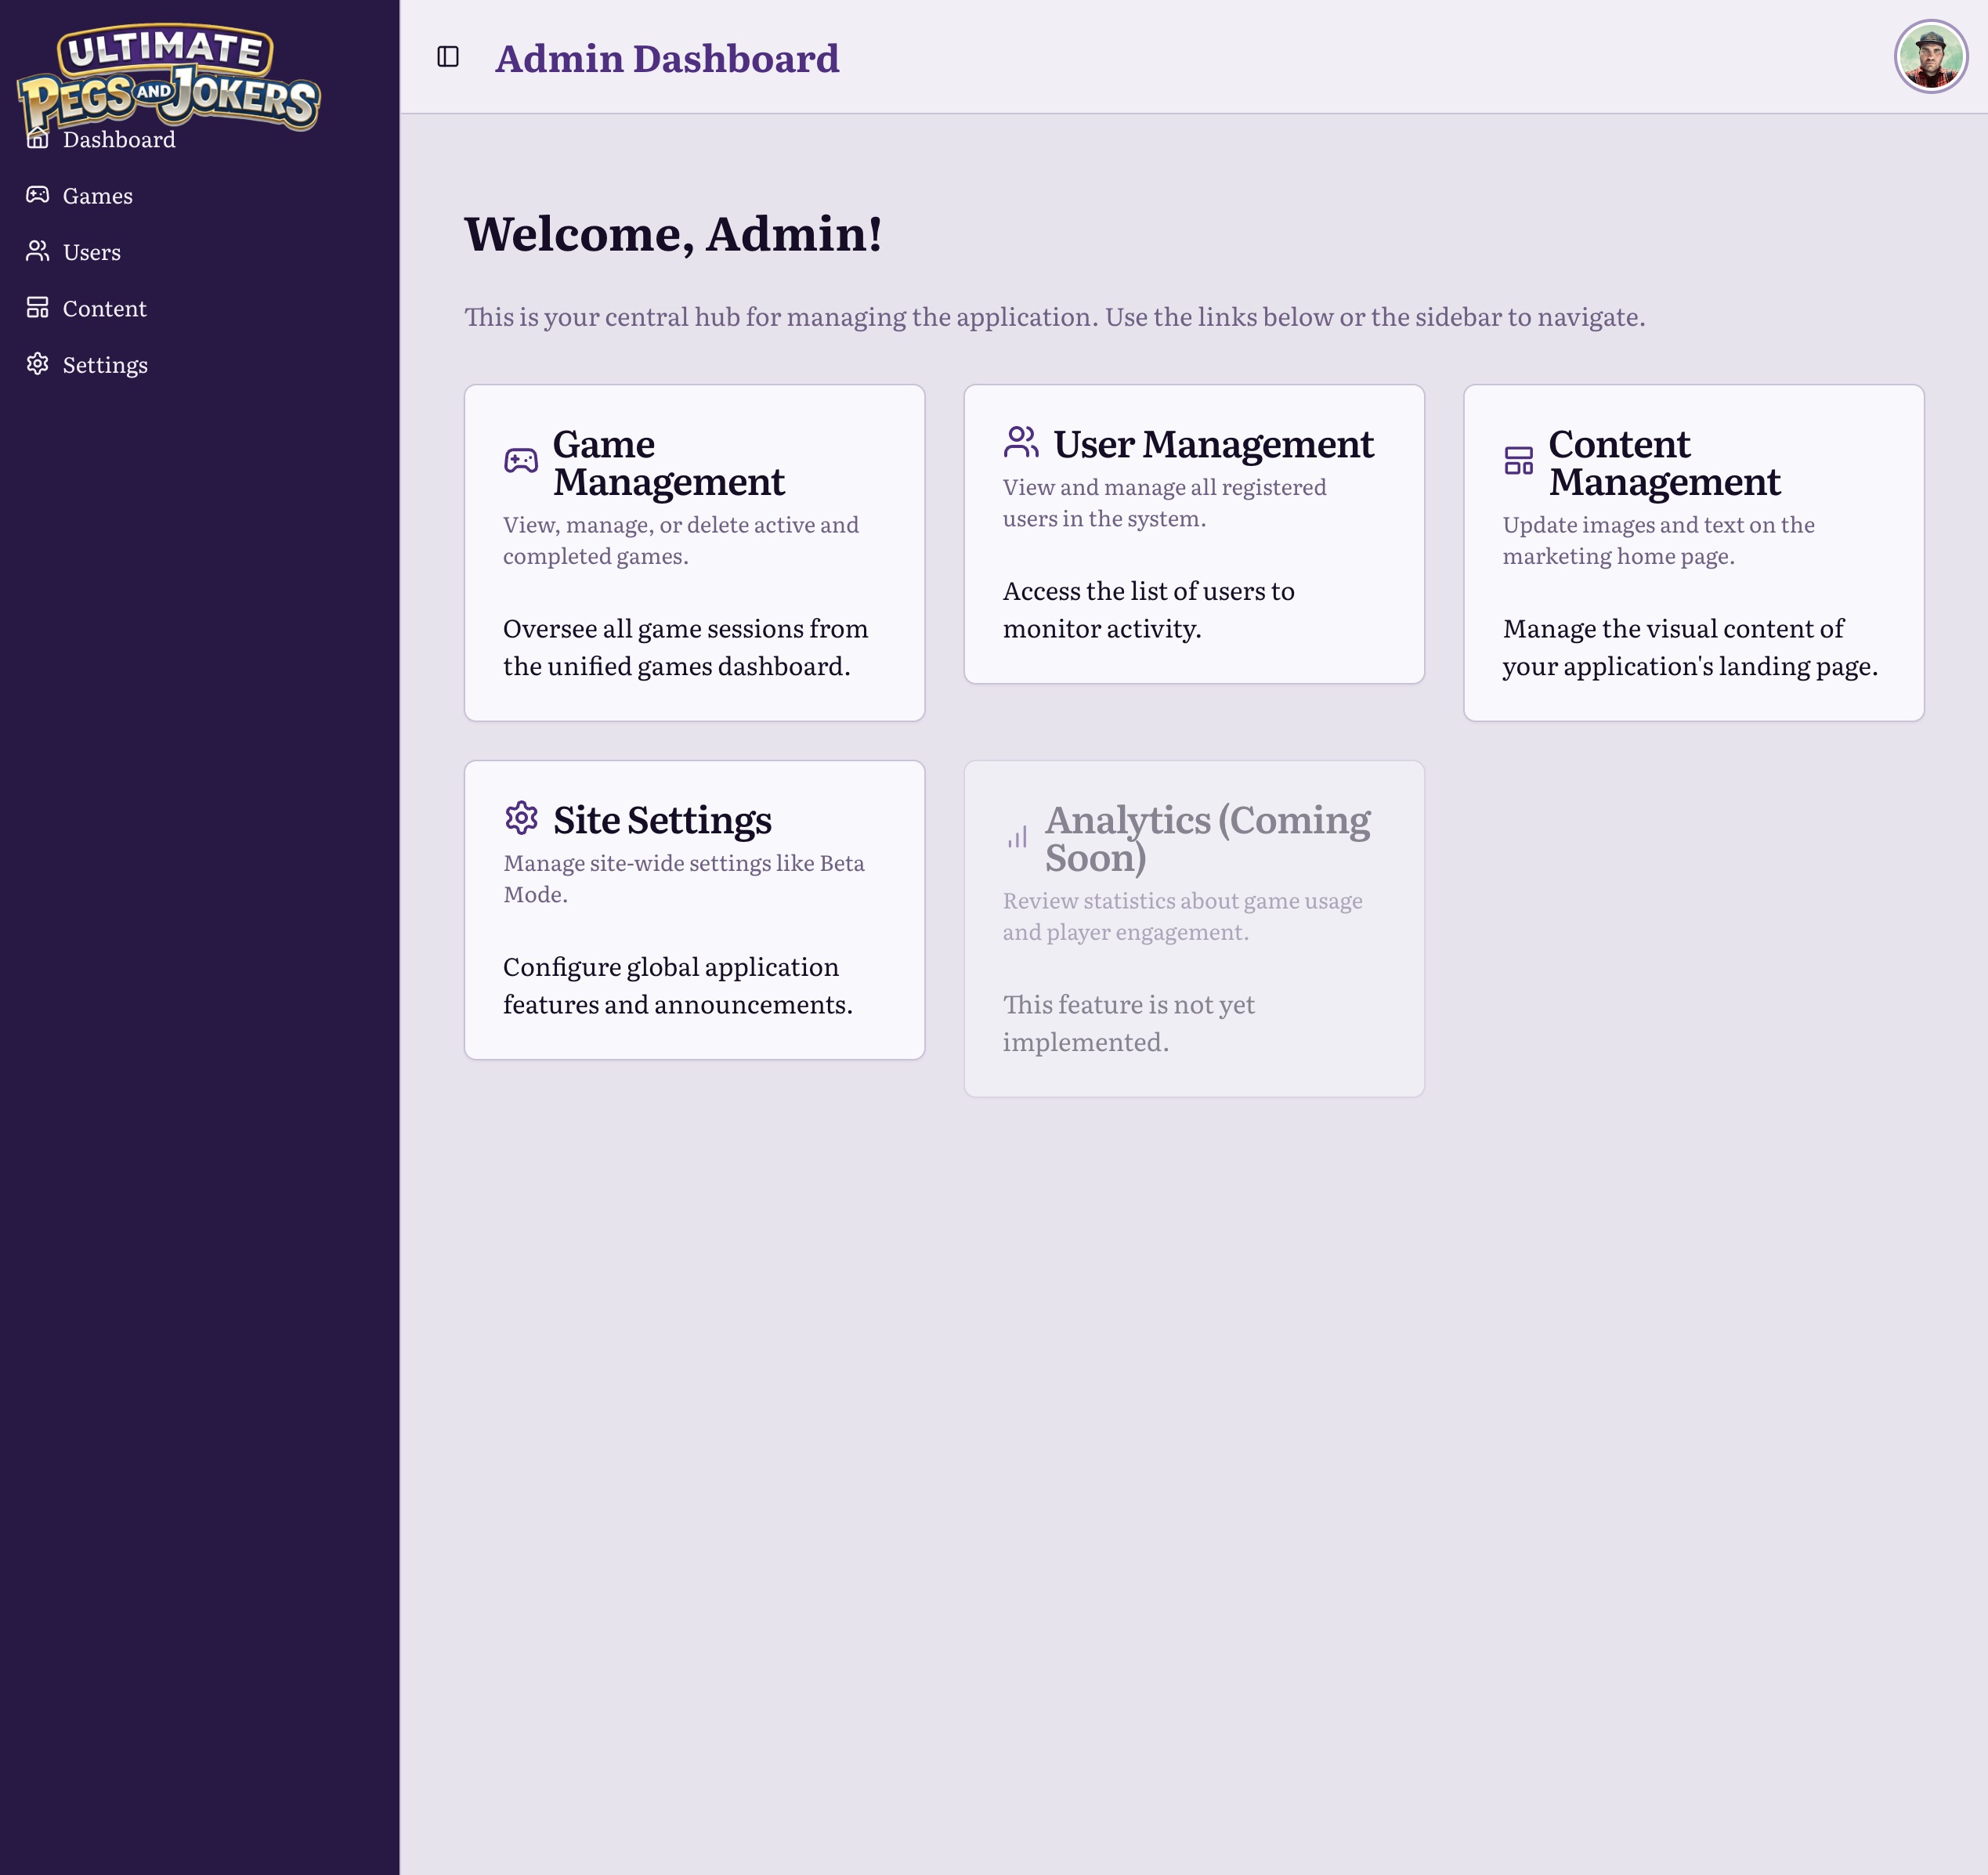1988x1875 pixels.
Task: Select the Games controller icon in sidebar
Action: [38, 195]
